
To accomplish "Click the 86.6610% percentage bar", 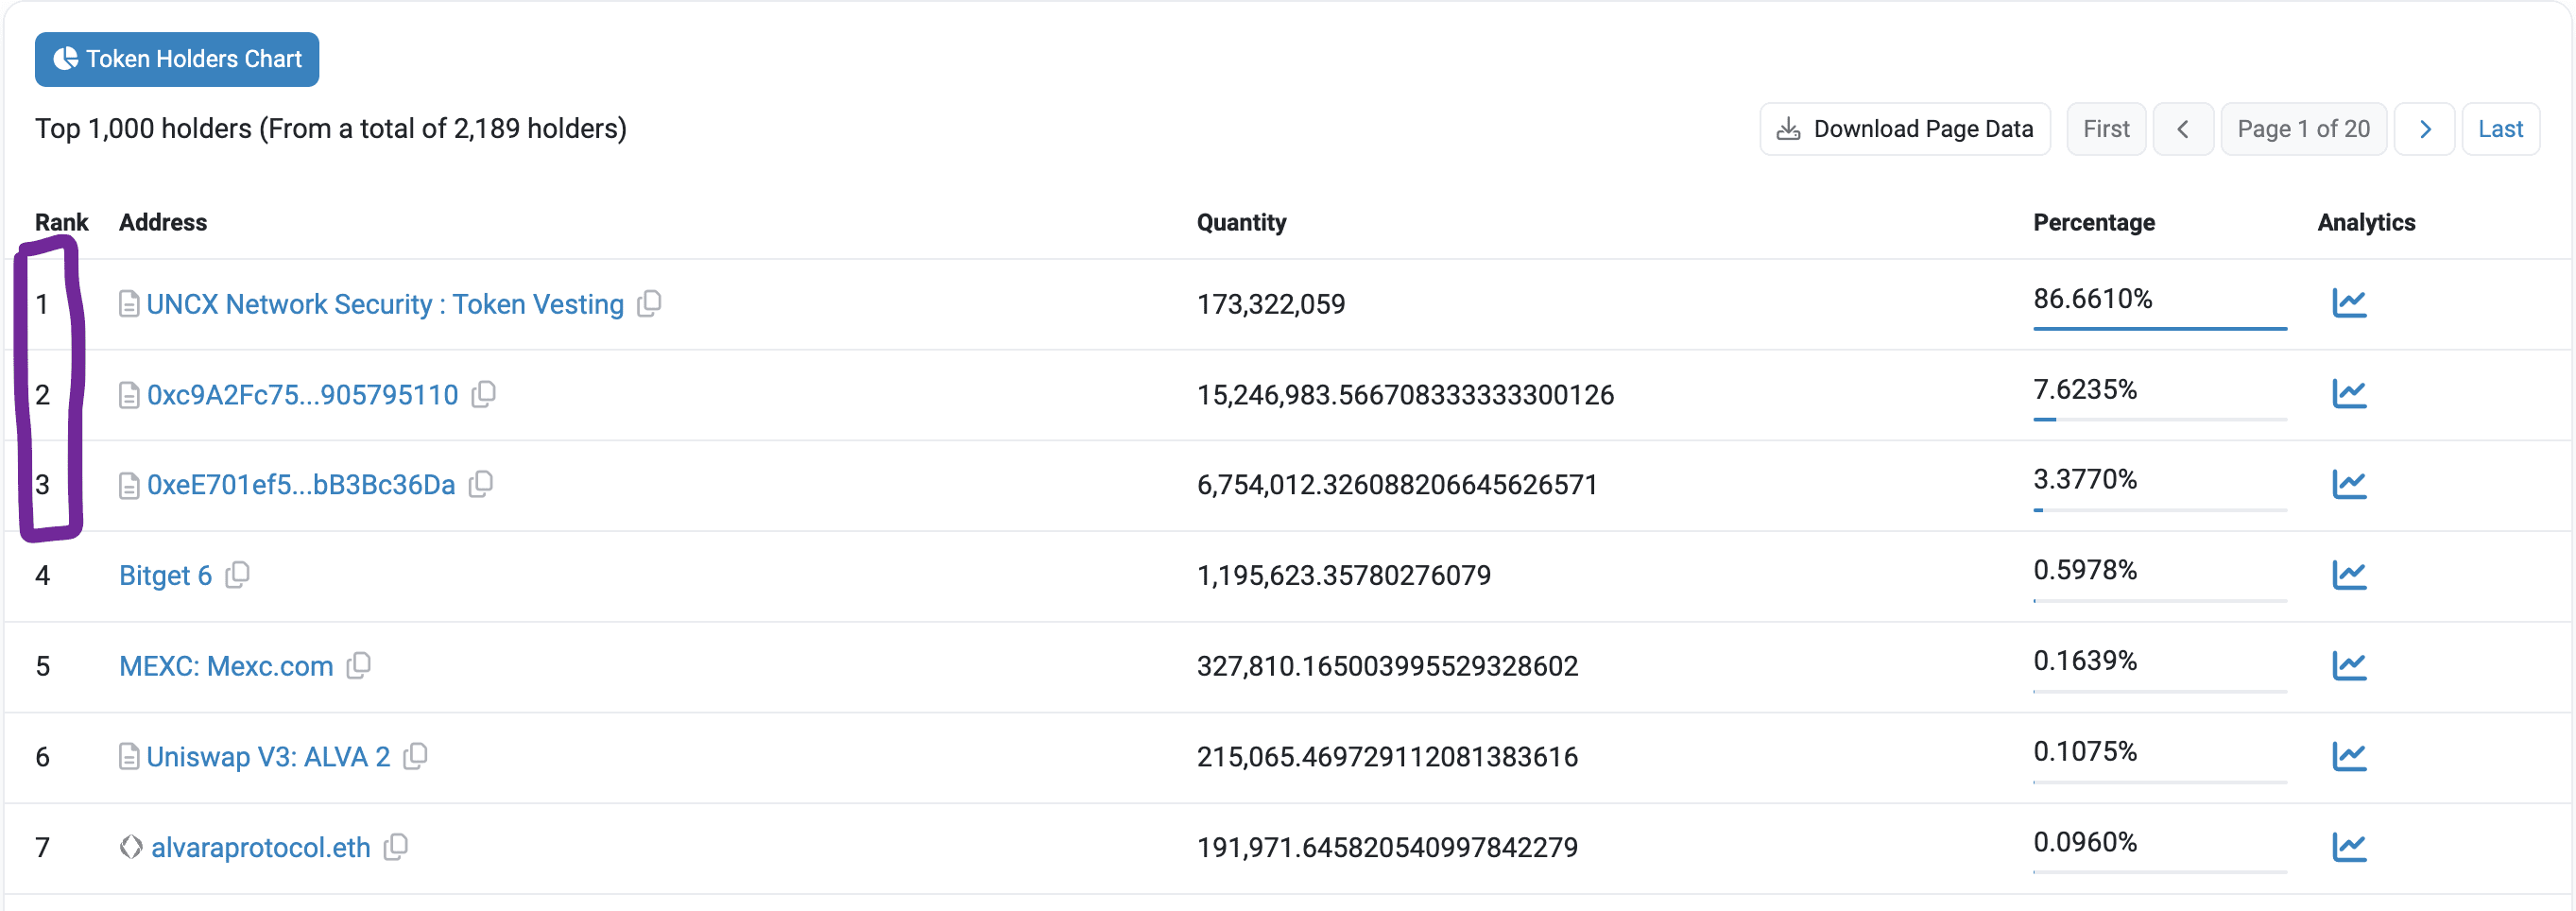I will [2159, 327].
